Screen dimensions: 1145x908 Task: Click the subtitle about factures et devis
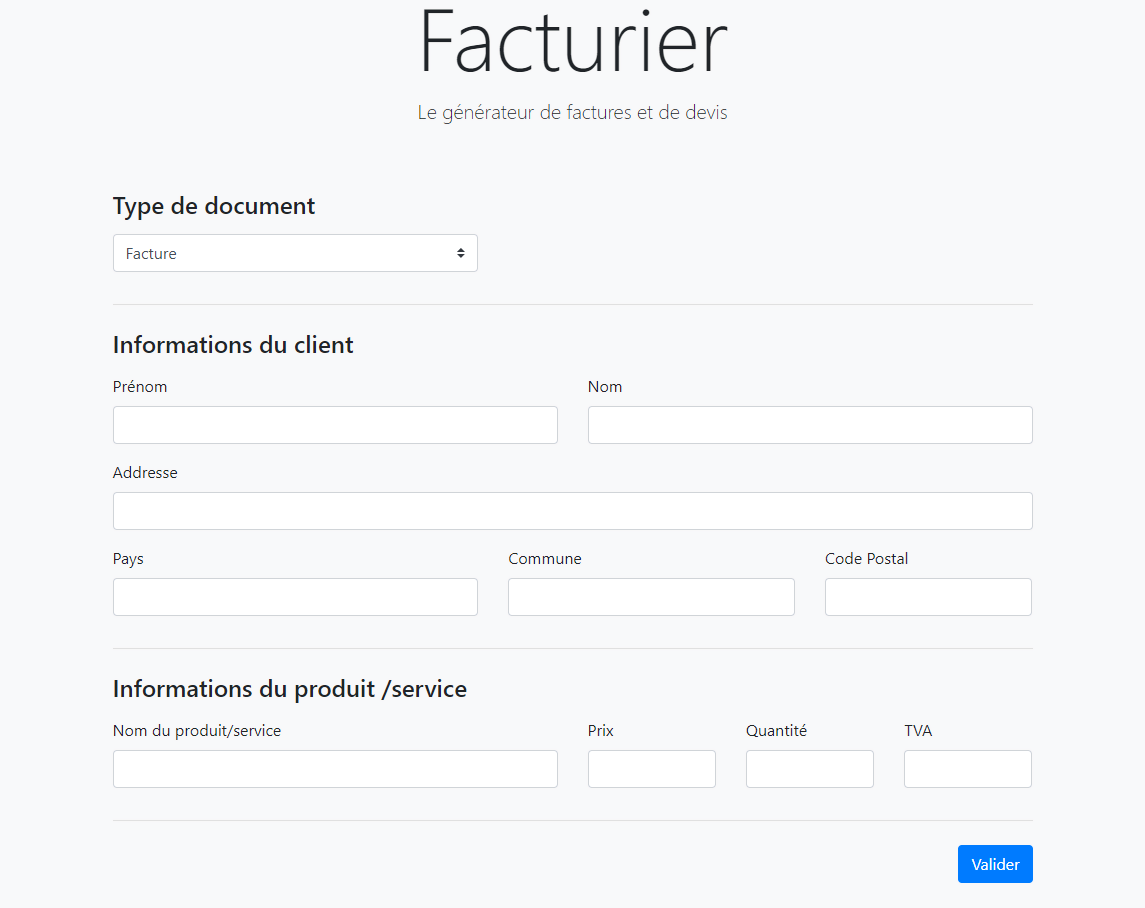(x=572, y=112)
